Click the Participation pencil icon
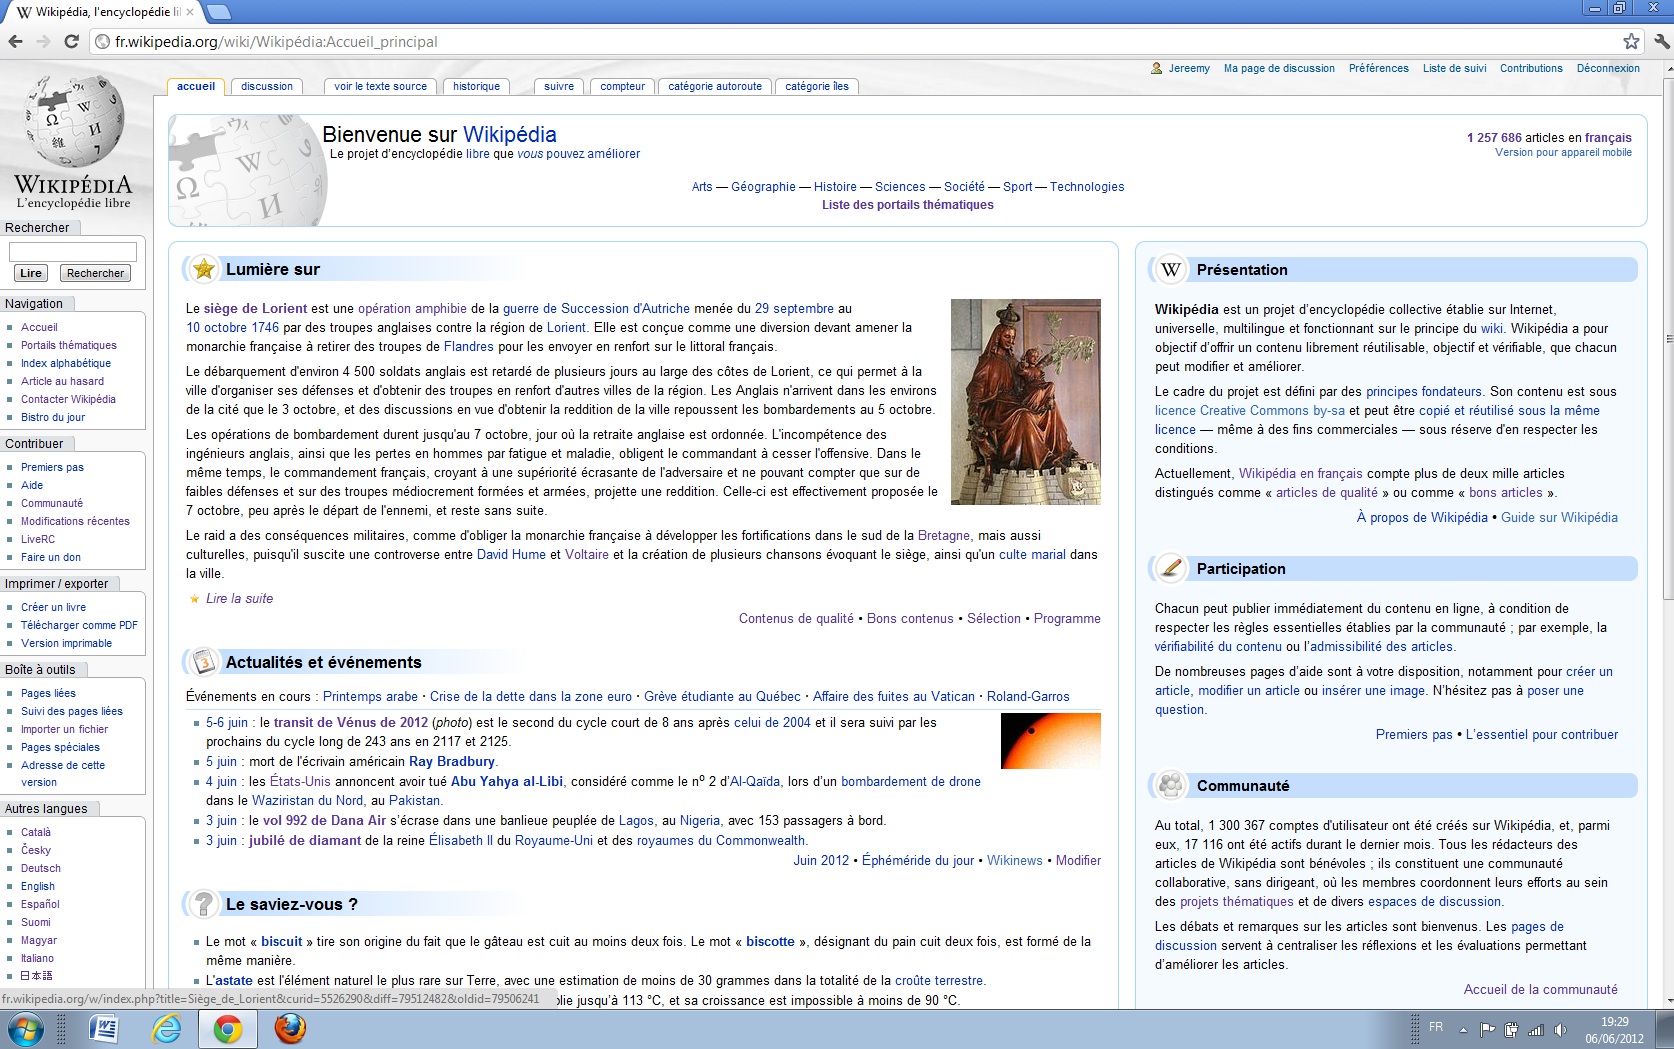 click(1170, 568)
